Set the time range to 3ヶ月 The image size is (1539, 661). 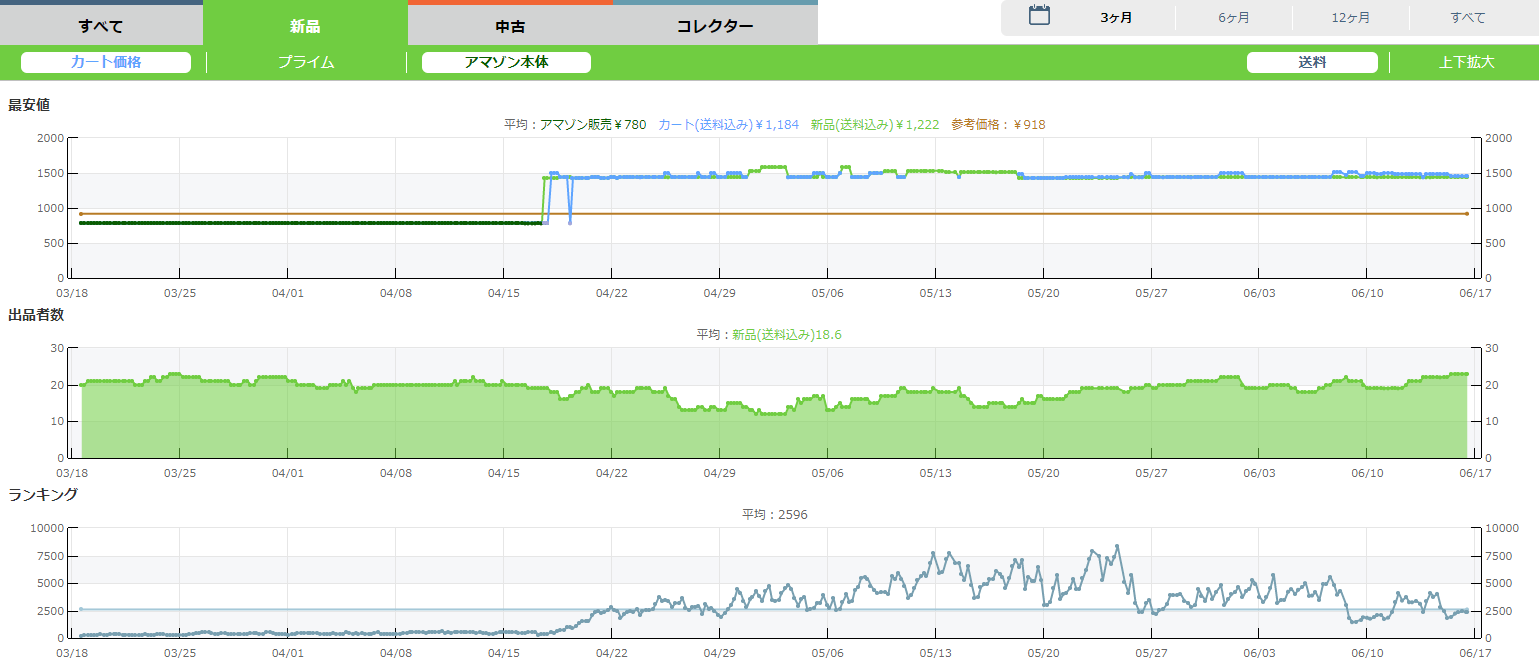[1116, 18]
